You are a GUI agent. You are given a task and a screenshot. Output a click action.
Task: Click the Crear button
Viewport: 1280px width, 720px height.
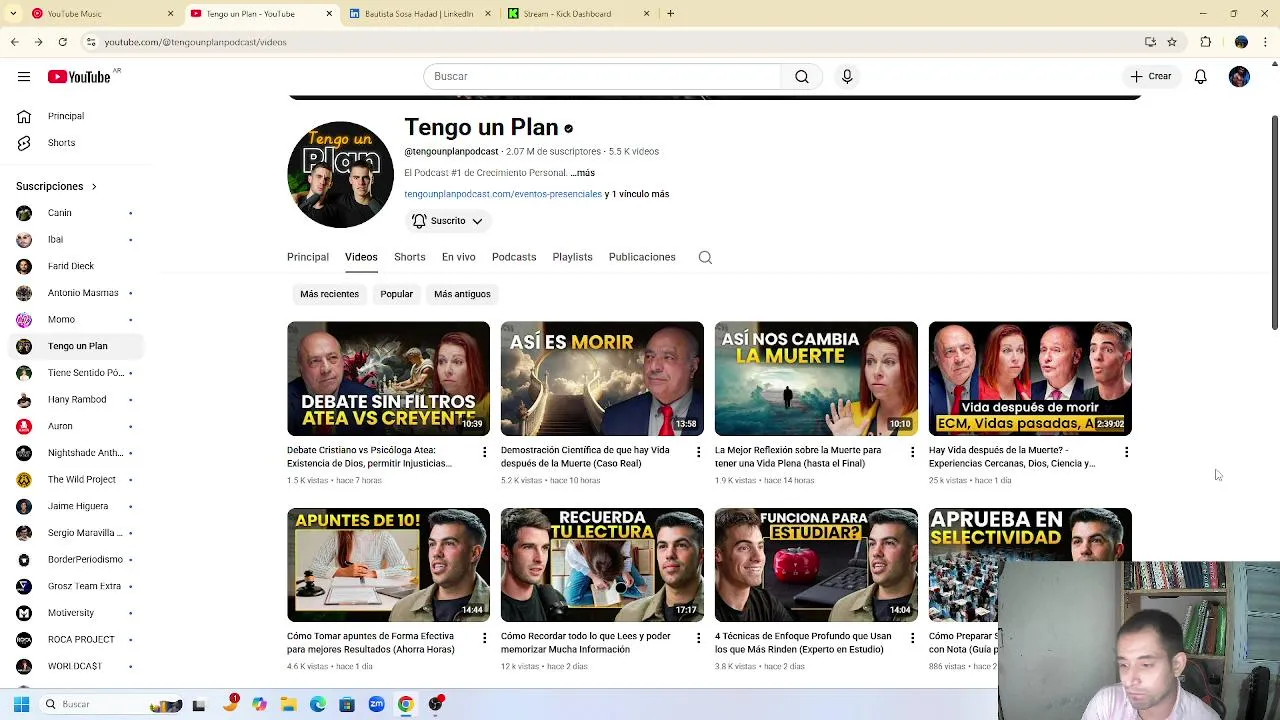click(1151, 76)
